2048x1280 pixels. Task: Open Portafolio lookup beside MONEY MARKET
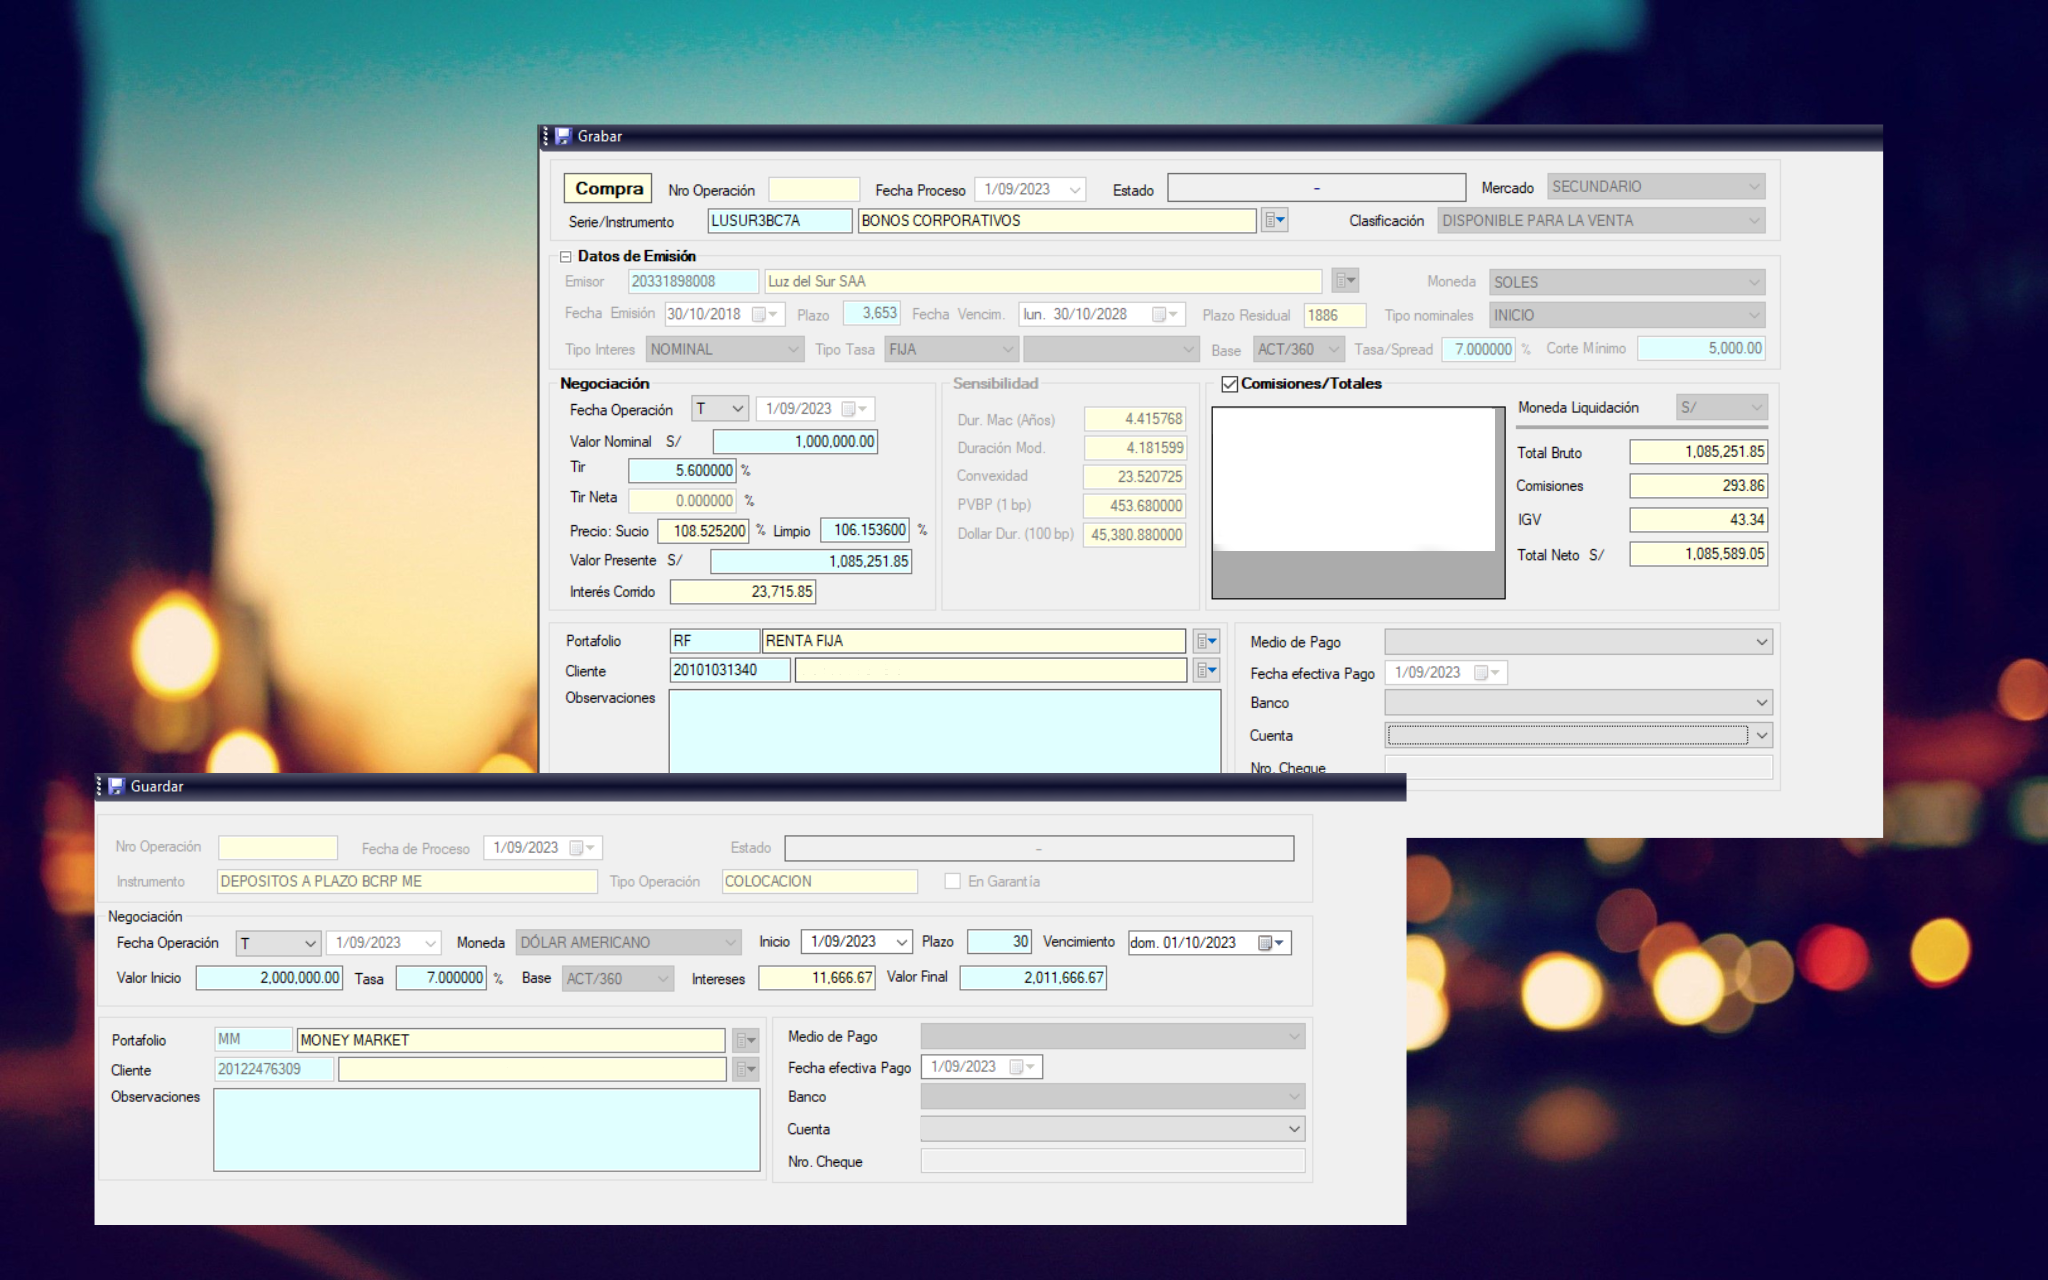point(746,1040)
